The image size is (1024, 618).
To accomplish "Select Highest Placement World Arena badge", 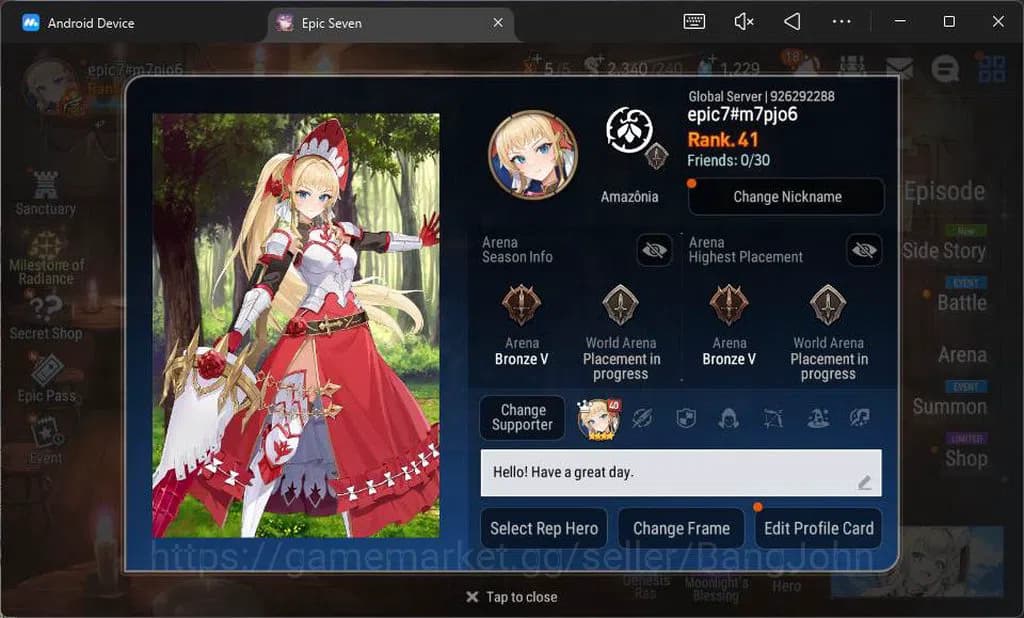I will (x=827, y=304).
